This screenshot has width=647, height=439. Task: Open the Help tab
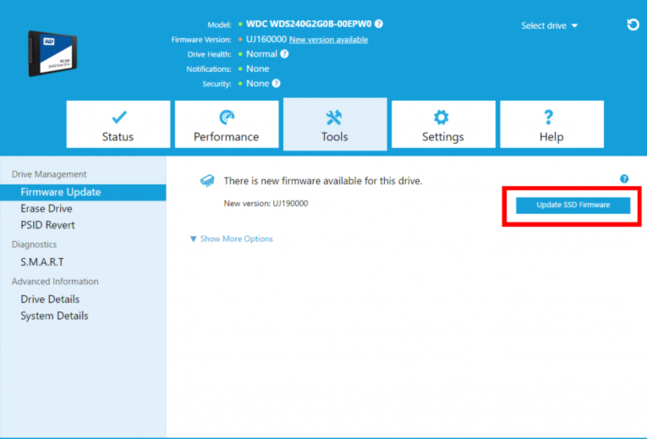pyautogui.click(x=552, y=124)
